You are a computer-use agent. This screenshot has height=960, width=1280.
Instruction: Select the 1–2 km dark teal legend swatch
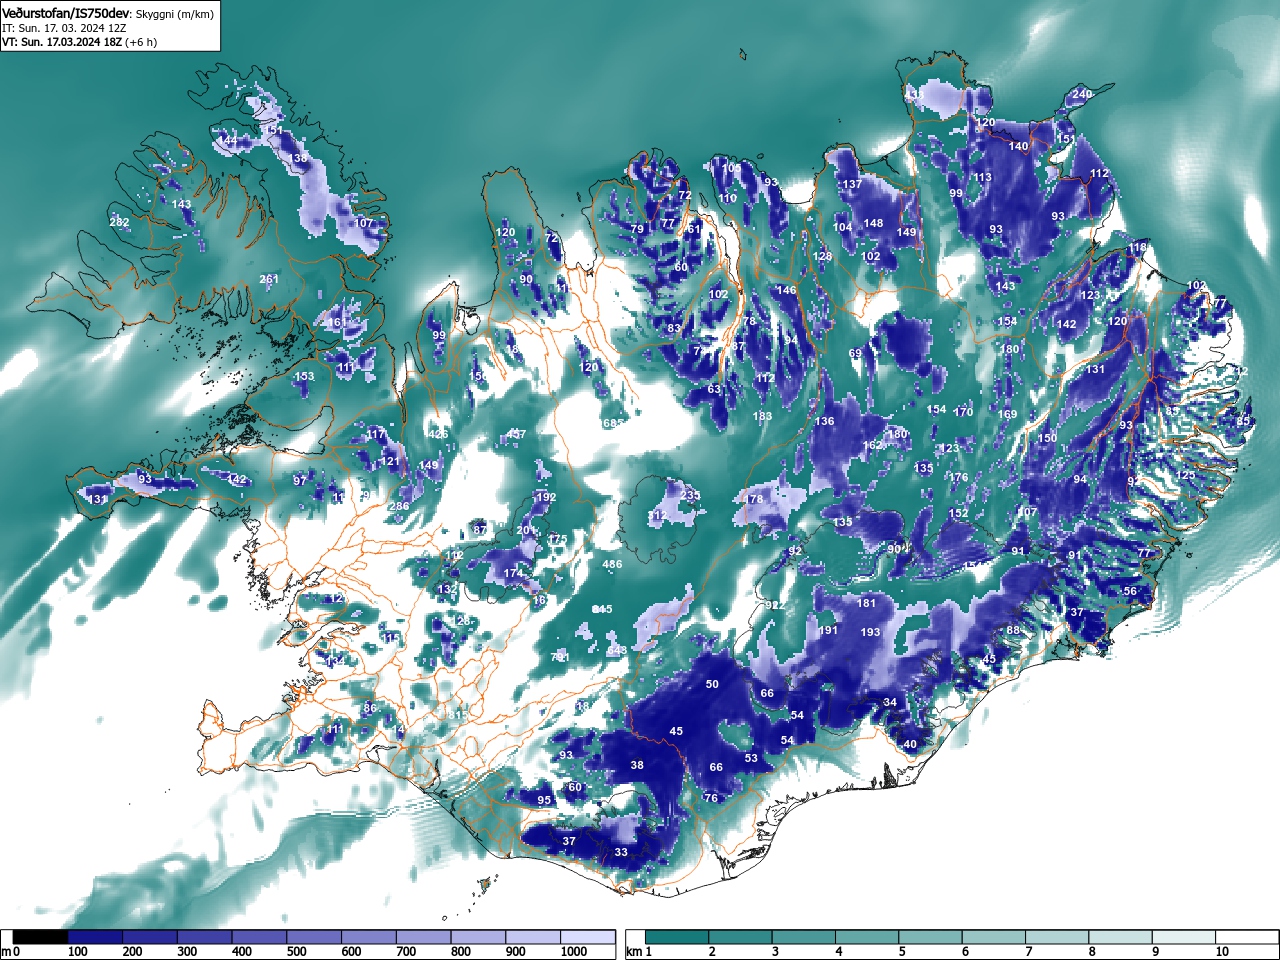click(678, 937)
